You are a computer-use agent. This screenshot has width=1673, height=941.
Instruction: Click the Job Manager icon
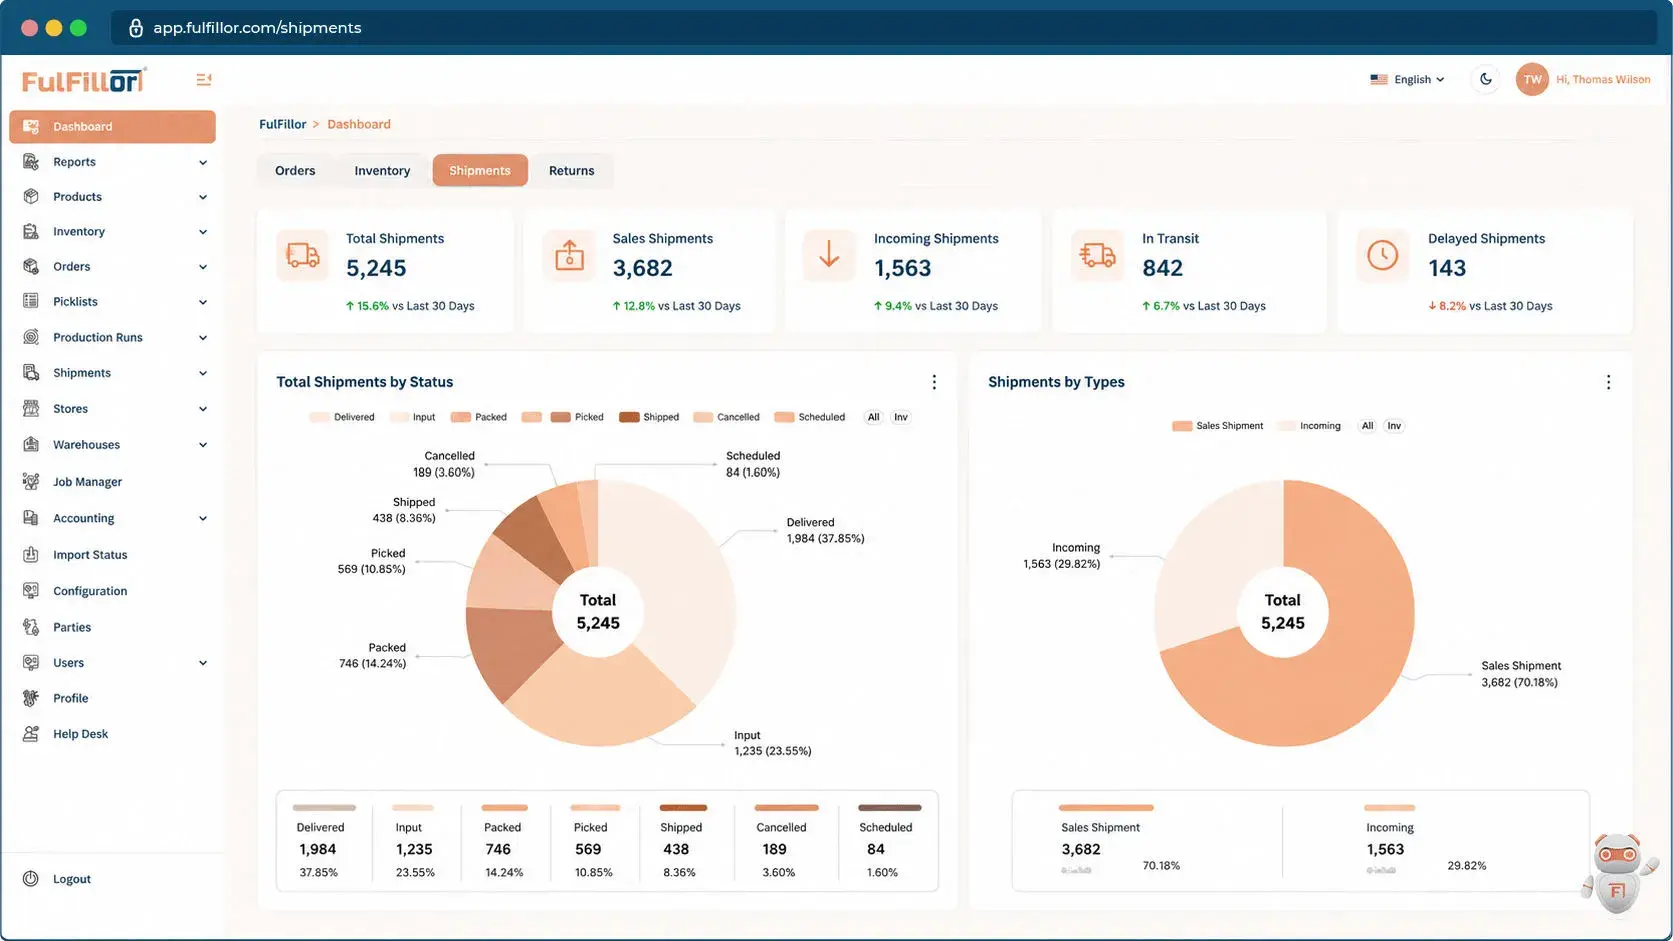pyautogui.click(x=31, y=482)
